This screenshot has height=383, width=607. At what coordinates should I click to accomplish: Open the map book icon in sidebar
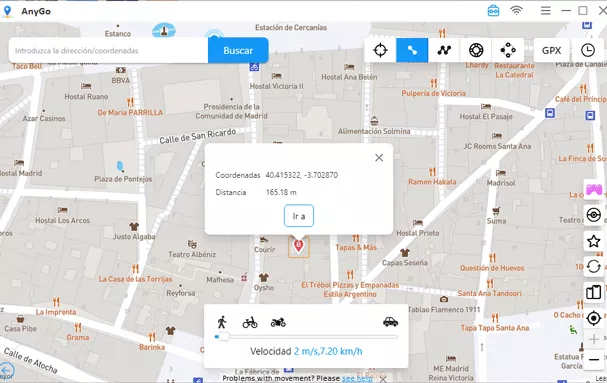(x=593, y=292)
